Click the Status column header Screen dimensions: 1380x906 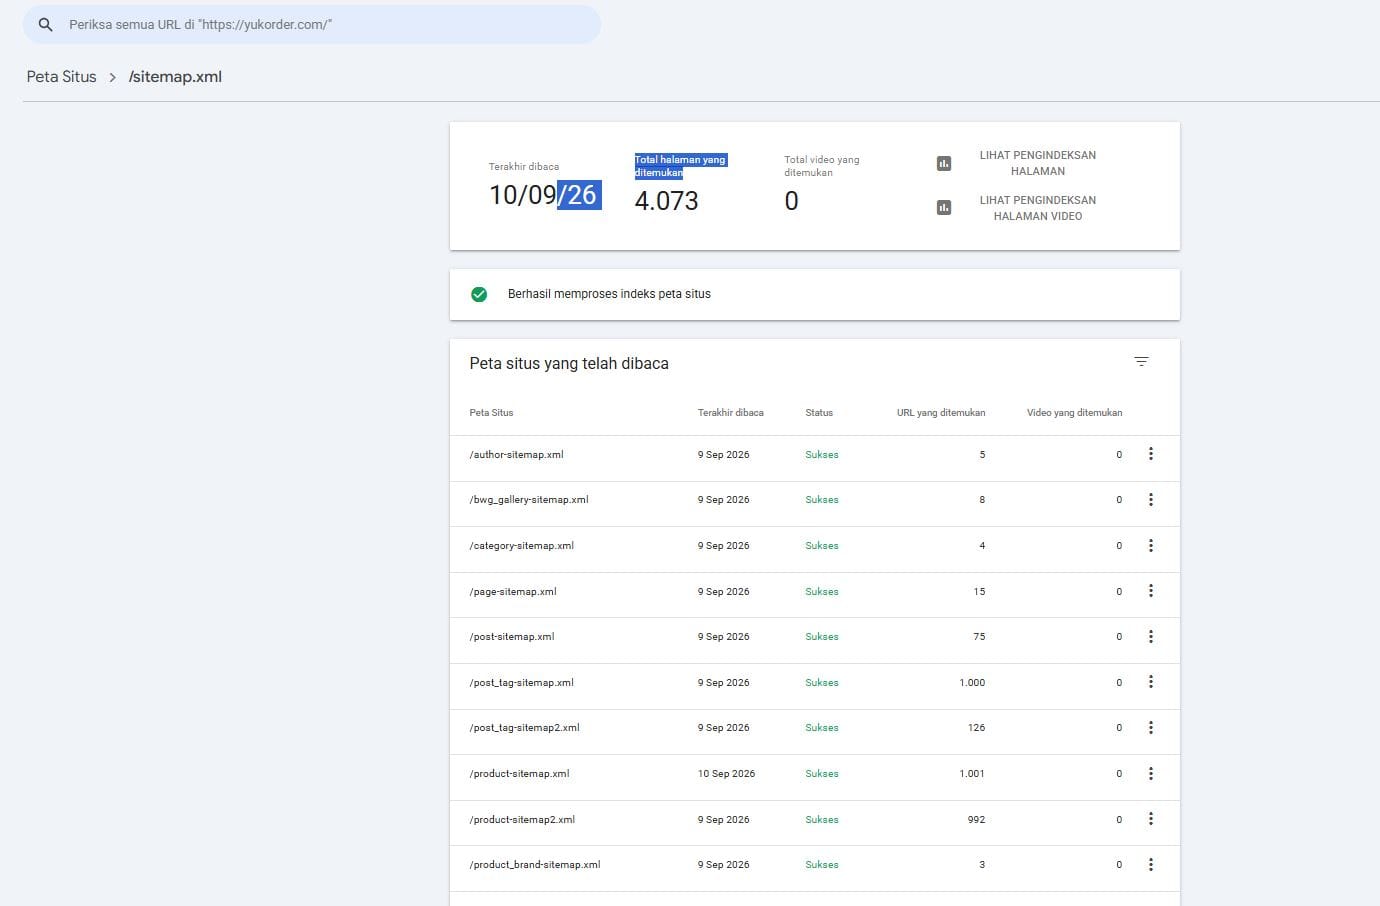(x=819, y=412)
